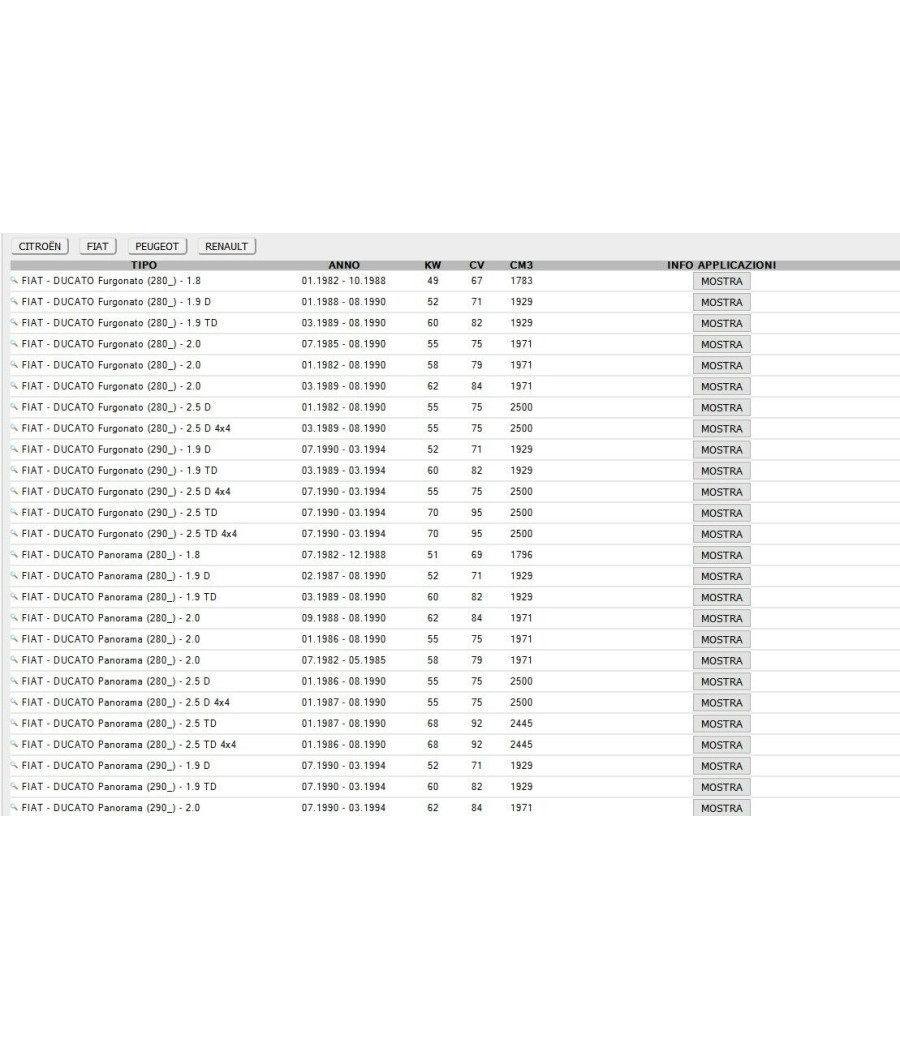This screenshot has width=900, height=1050.
Task: Click MOSTRA for Panorama (280_) 1.8
Action: pyautogui.click(x=722, y=555)
